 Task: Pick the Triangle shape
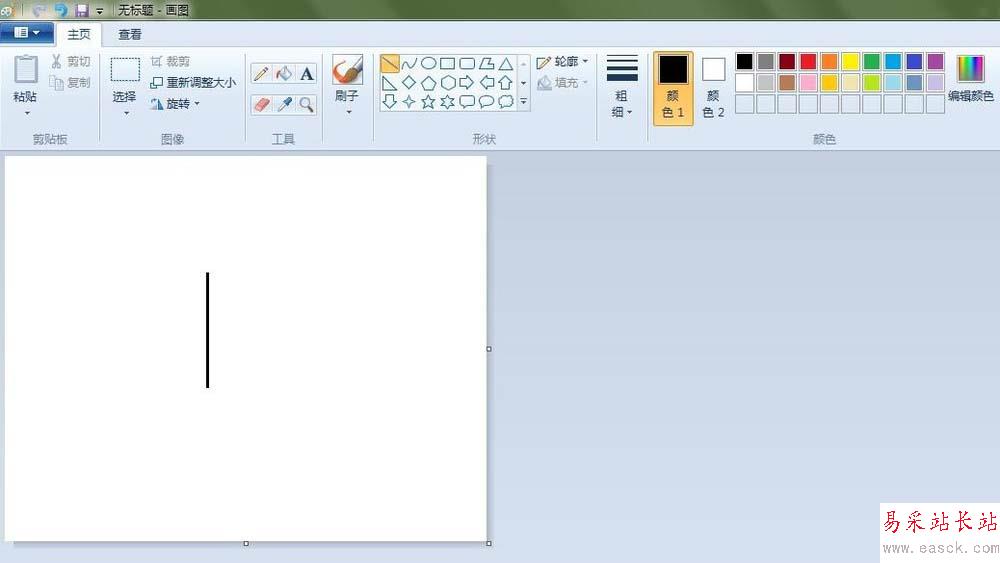pyautogui.click(x=506, y=63)
